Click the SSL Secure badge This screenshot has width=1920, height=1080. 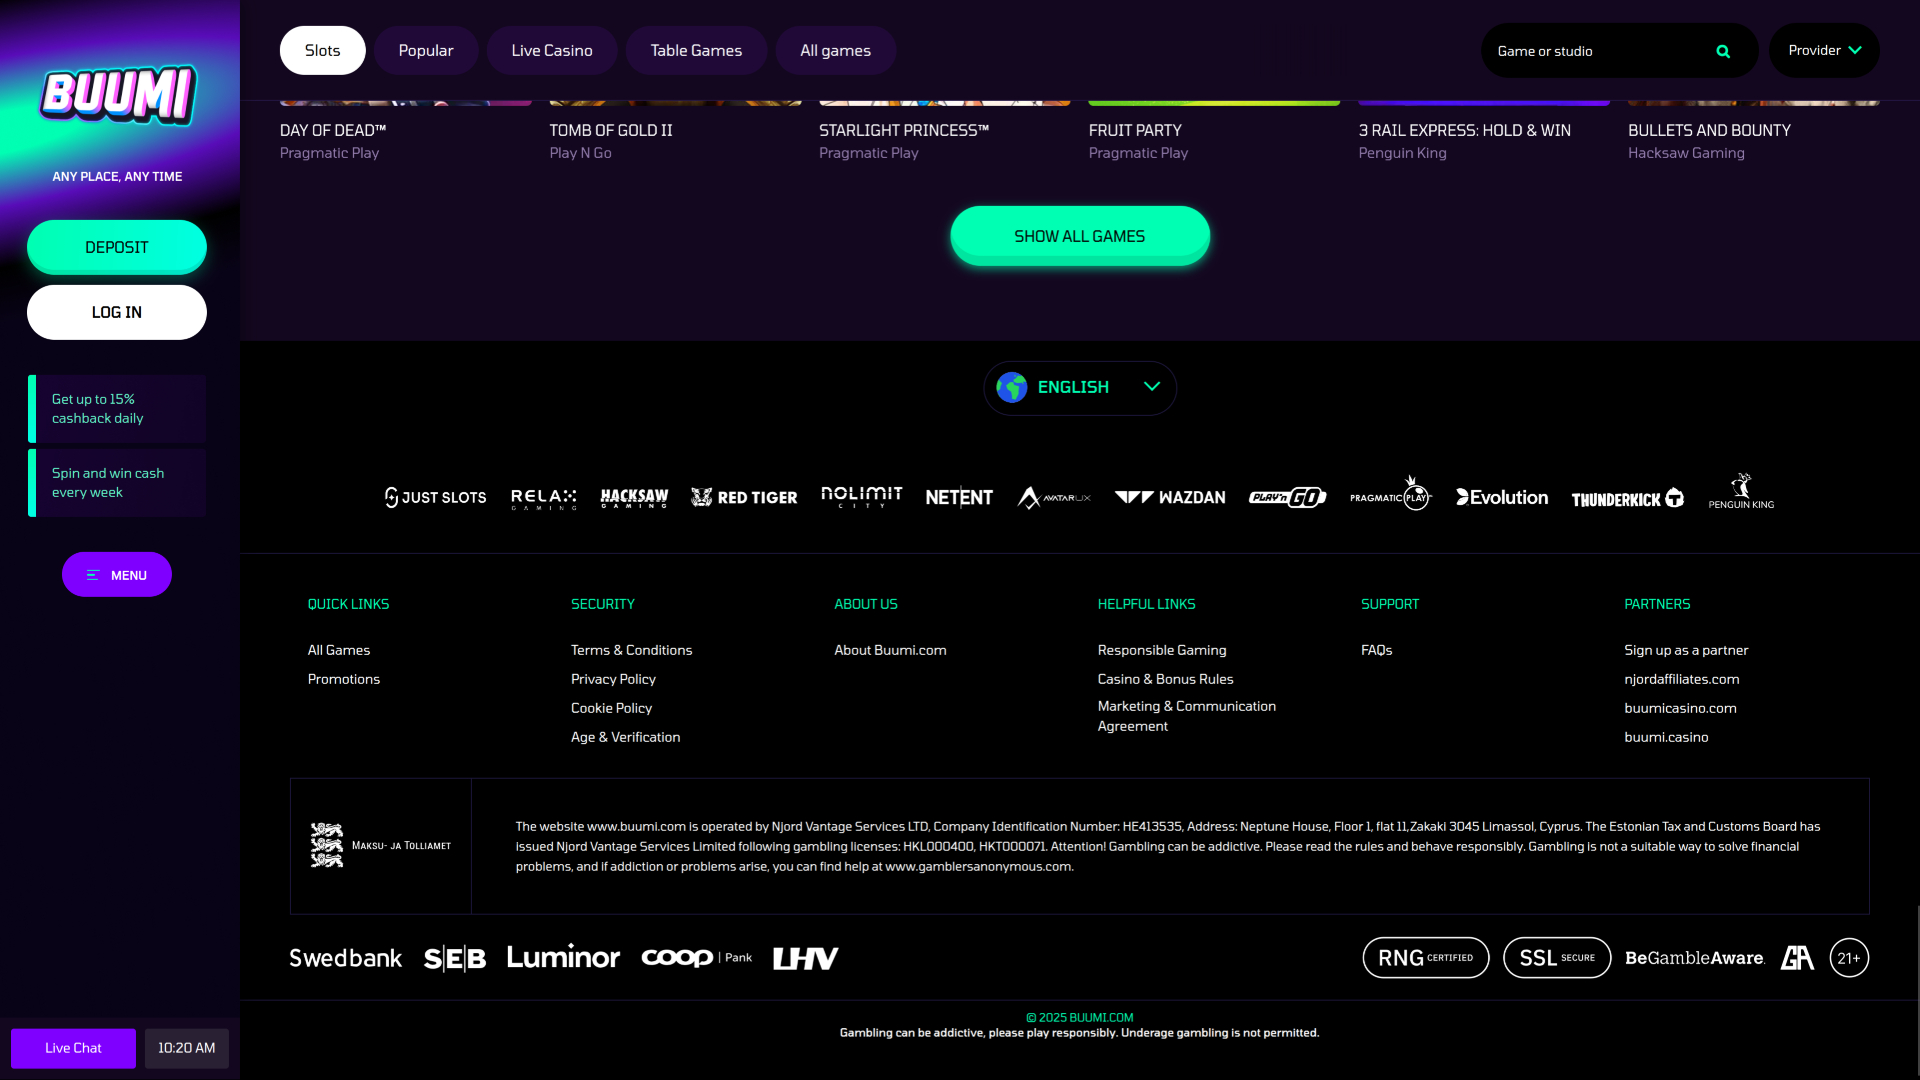(1556, 958)
